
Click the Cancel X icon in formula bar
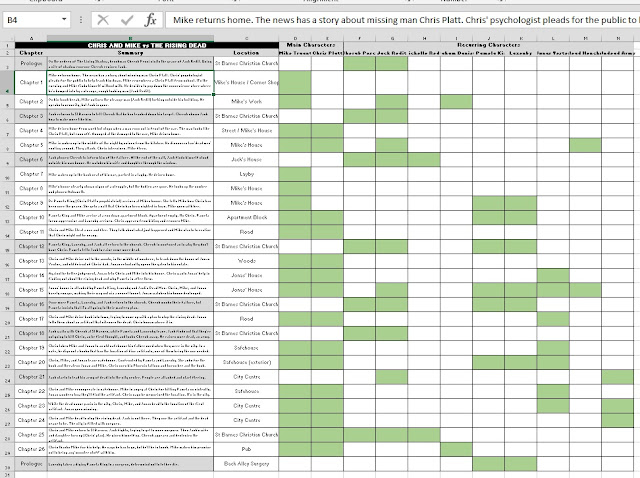point(103,20)
